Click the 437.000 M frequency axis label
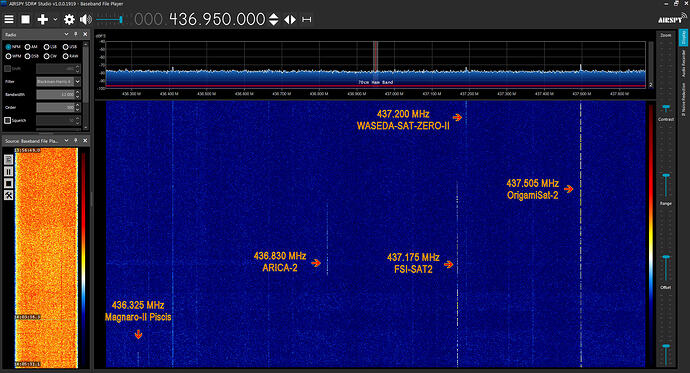The height and width of the screenshot is (373, 690). point(394,94)
